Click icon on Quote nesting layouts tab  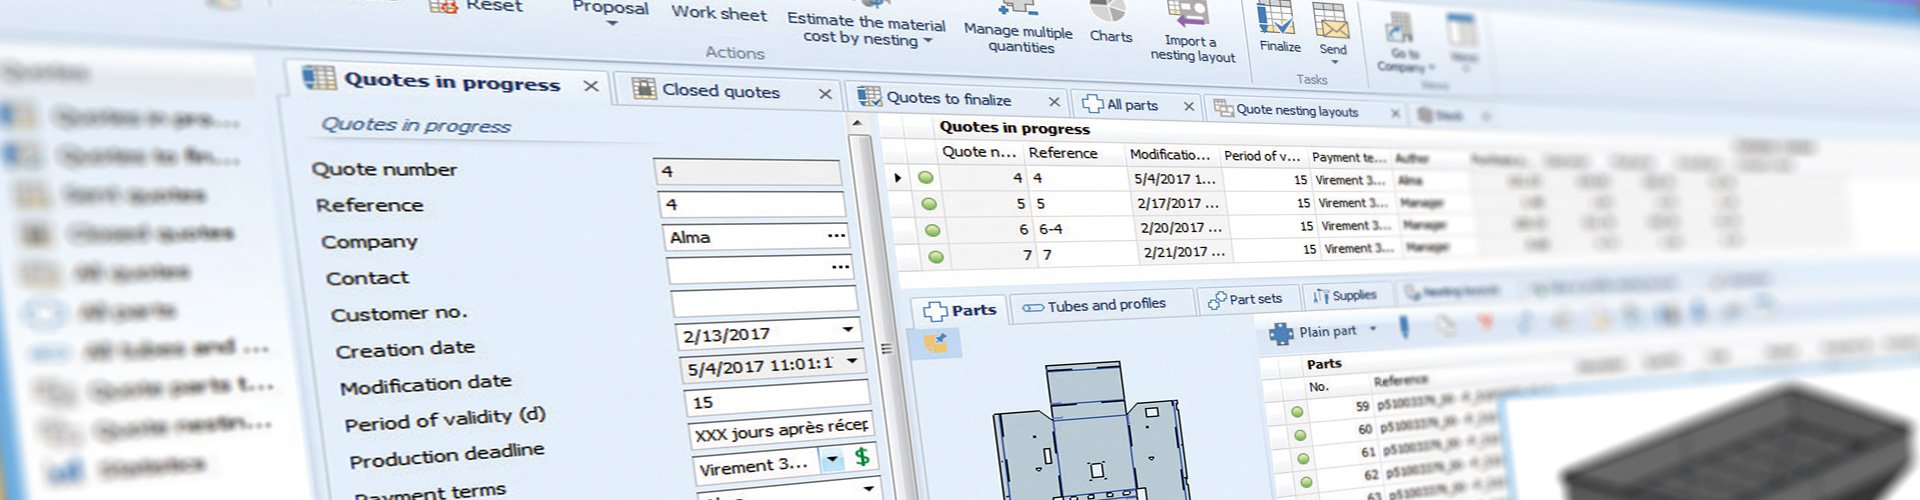[1222, 107]
